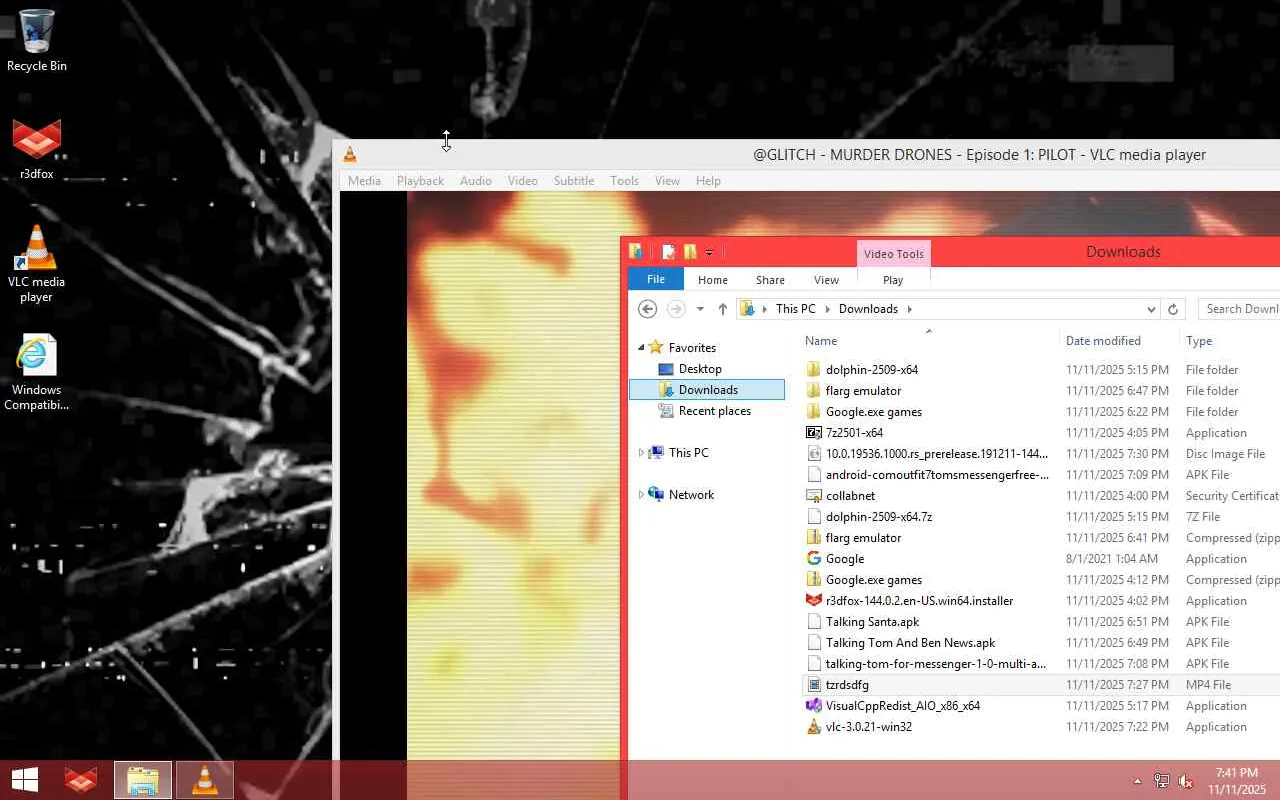Switch to r3dfox on the taskbar
This screenshot has width=1280, height=800.
81,780
